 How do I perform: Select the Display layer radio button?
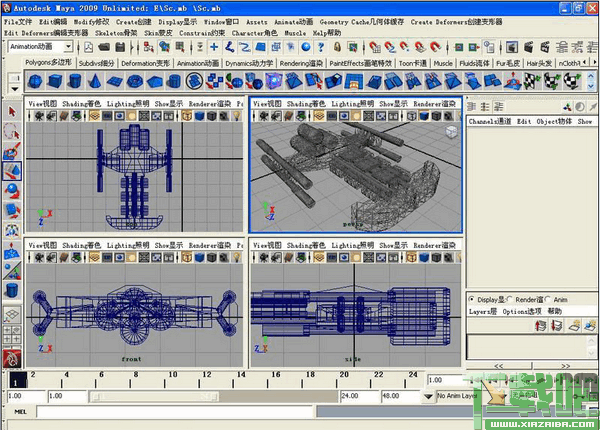[471, 300]
